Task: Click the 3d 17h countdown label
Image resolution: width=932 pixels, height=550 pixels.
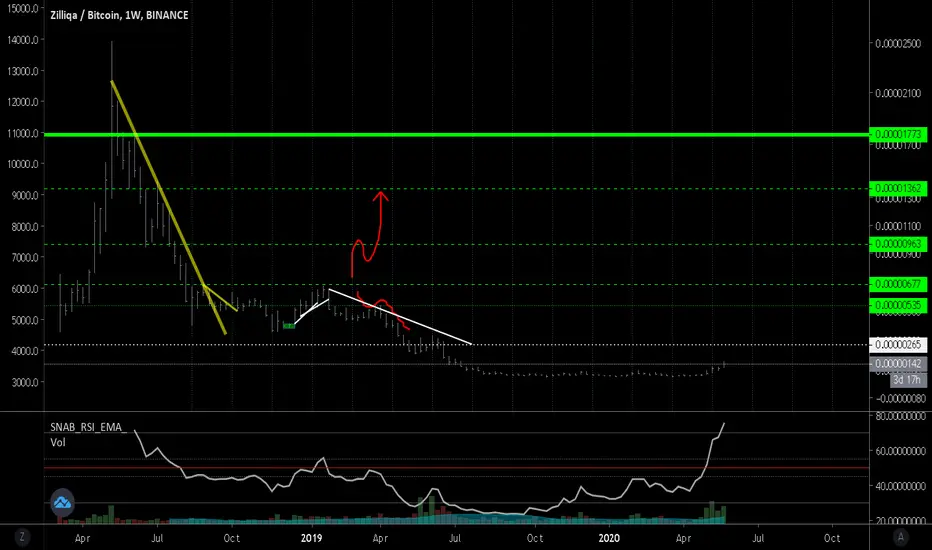Action: tap(906, 379)
